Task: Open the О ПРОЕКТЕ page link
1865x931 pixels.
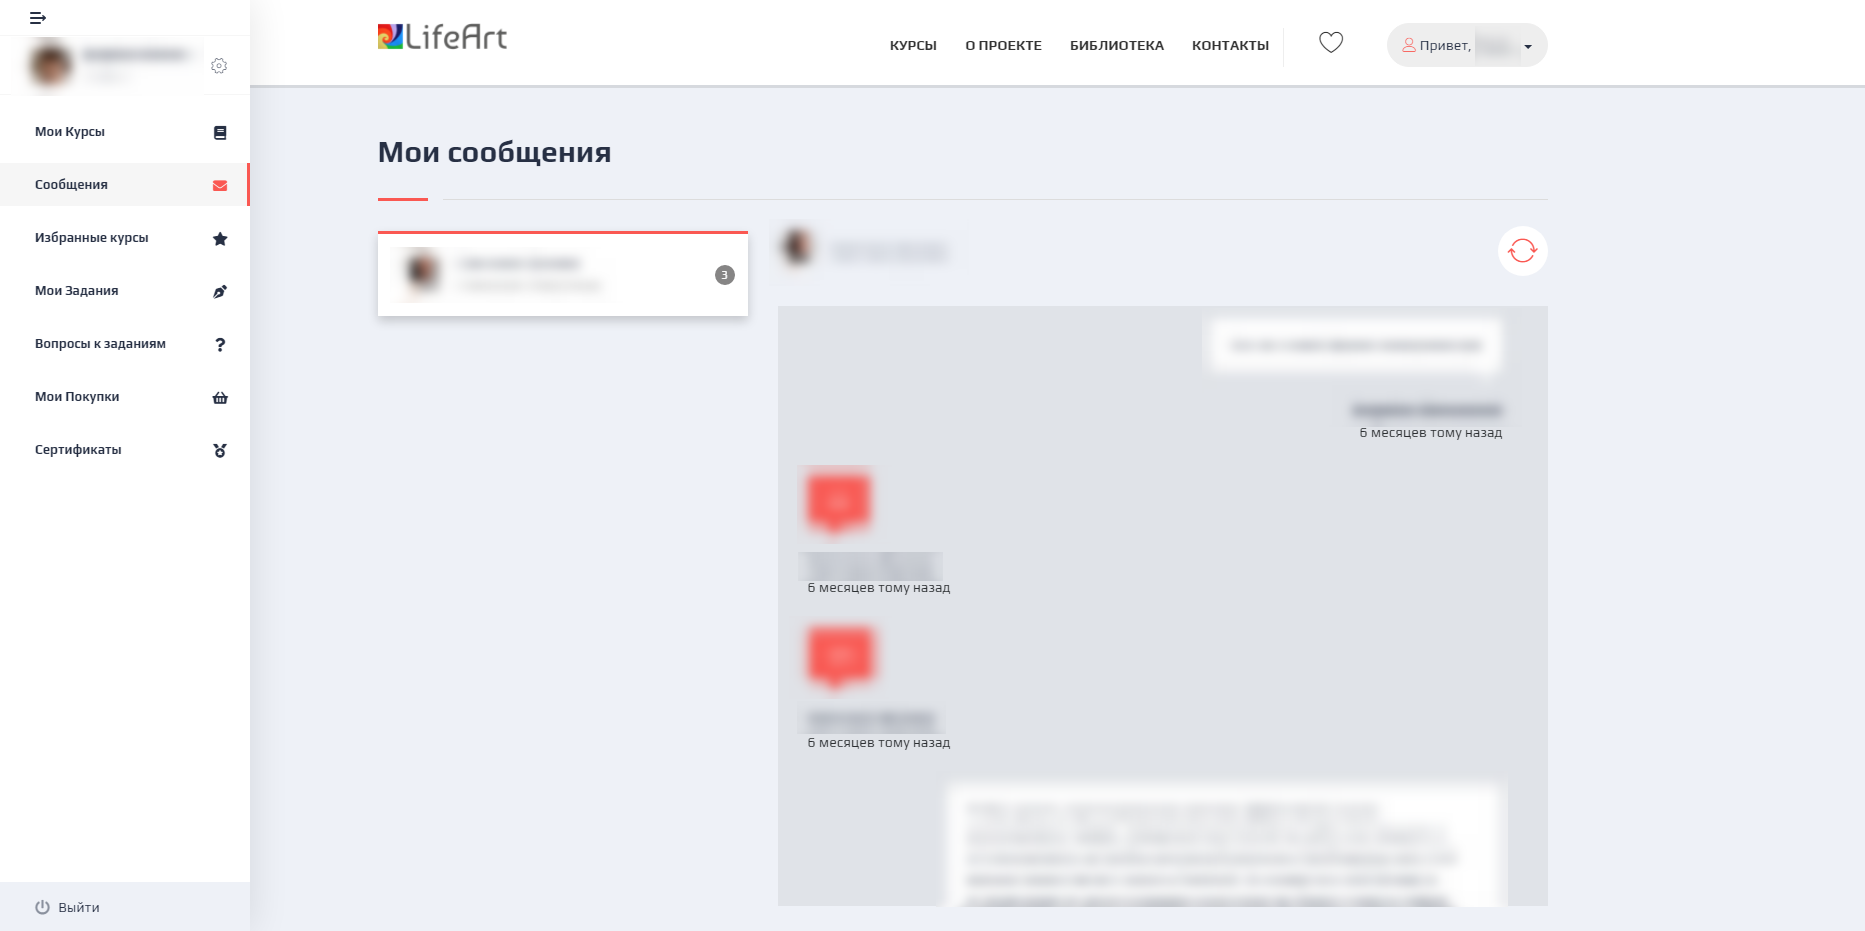Action: coord(1003,46)
